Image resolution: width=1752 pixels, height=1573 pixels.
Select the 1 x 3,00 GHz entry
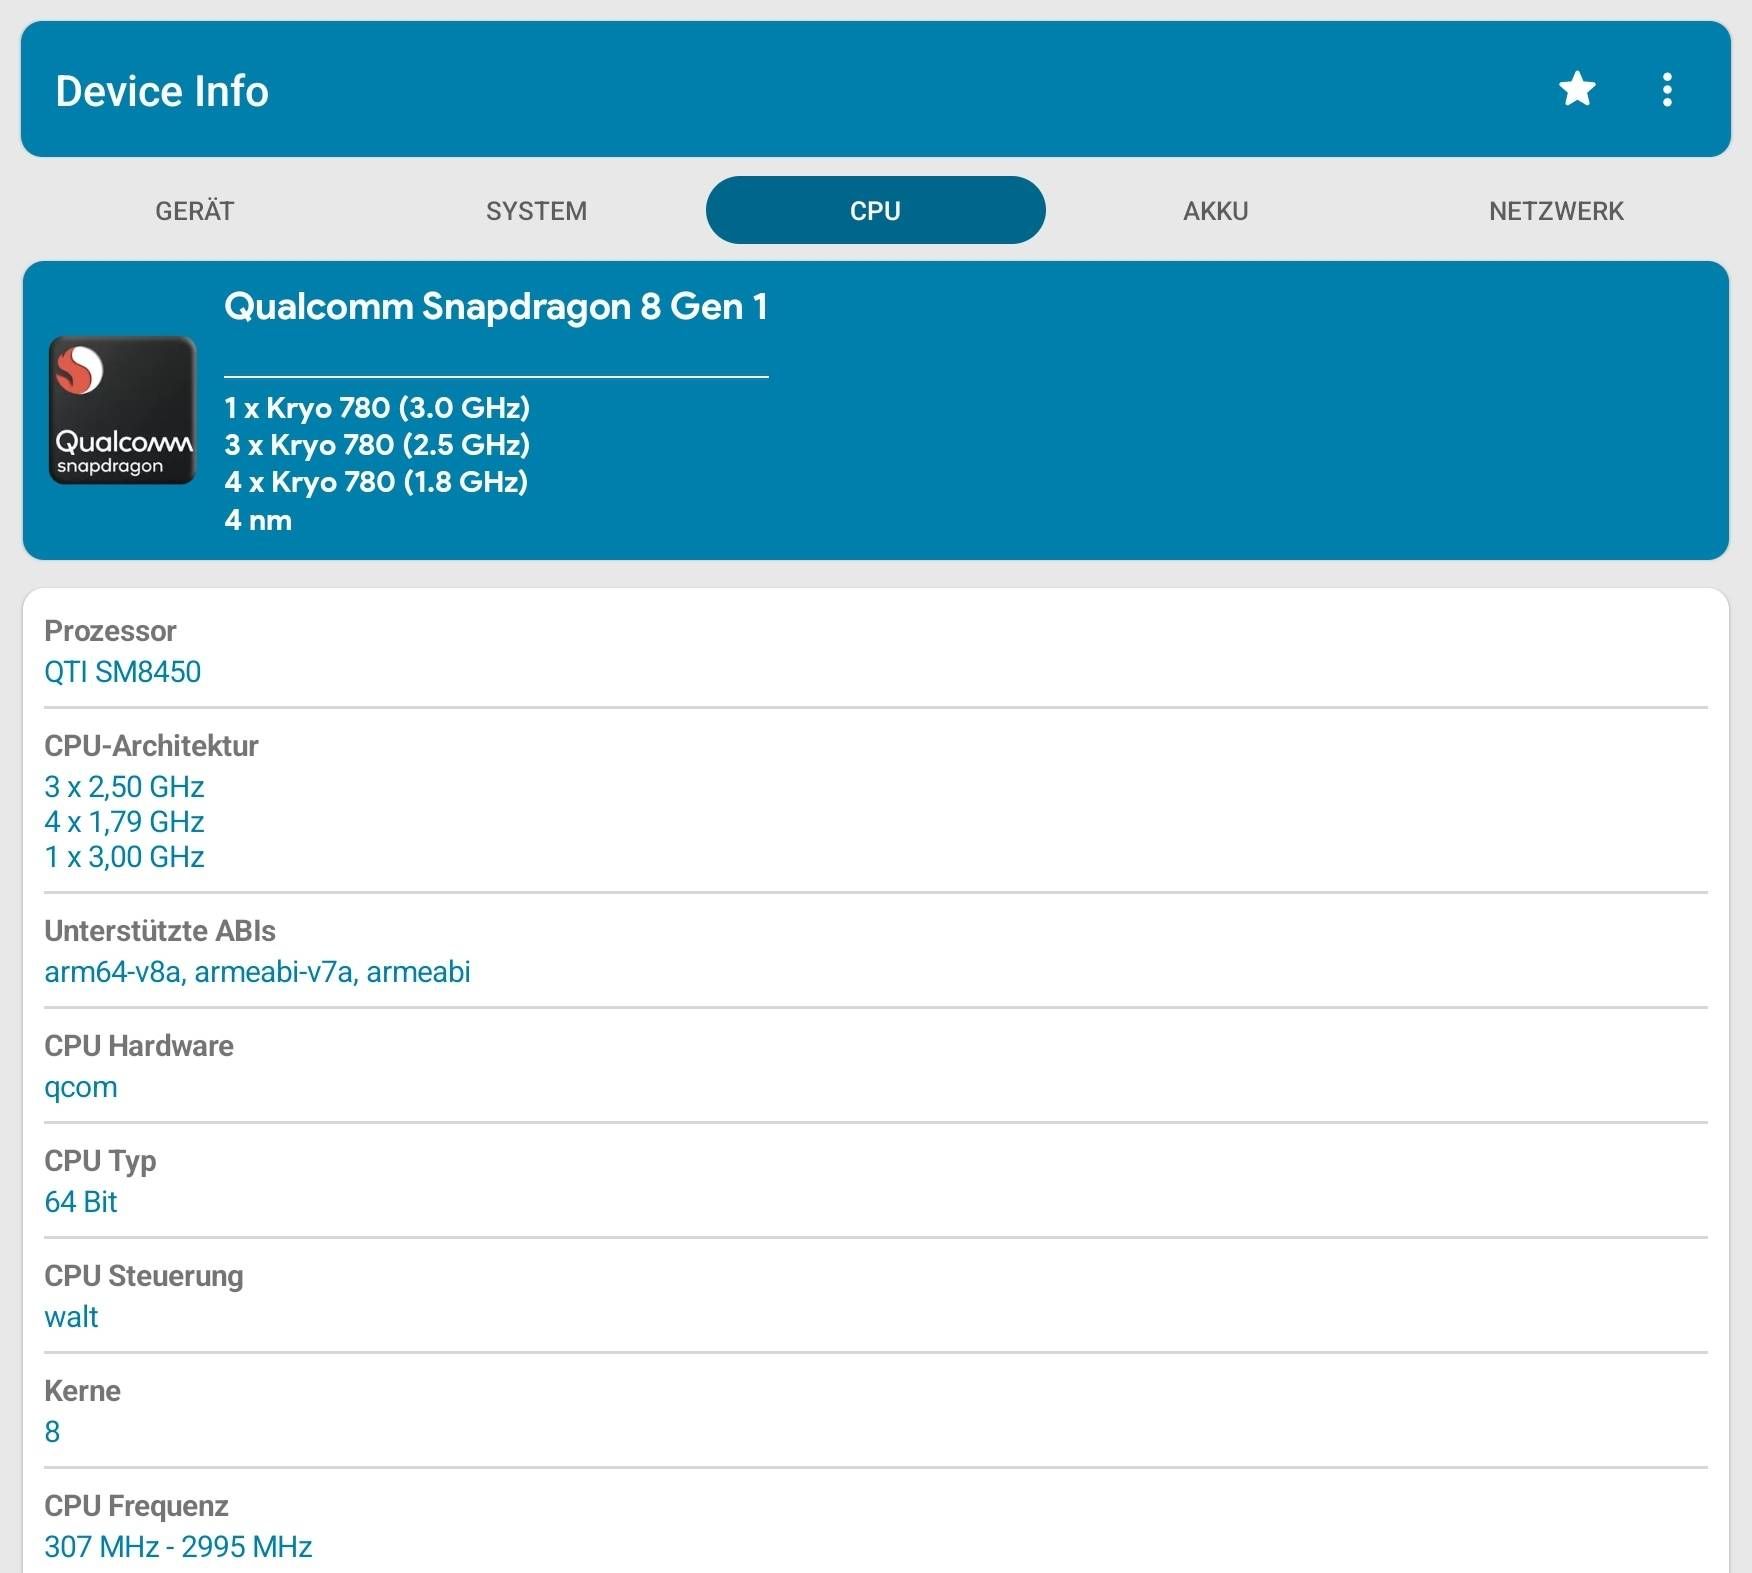124,857
